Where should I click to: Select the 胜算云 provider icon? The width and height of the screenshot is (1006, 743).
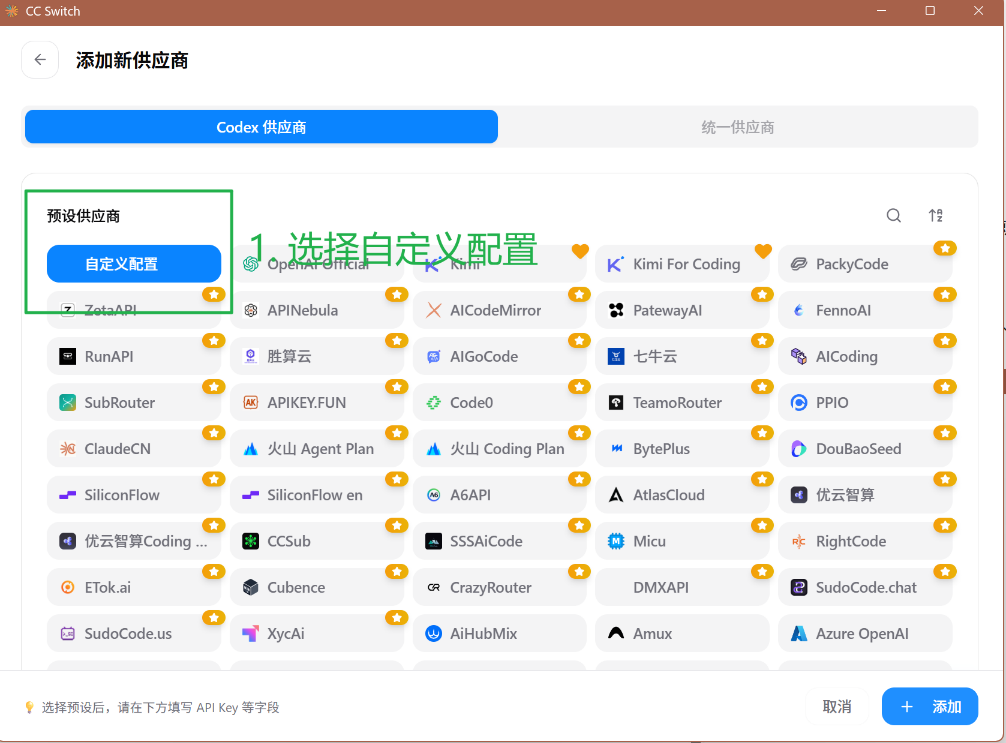pyautogui.click(x=251, y=357)
